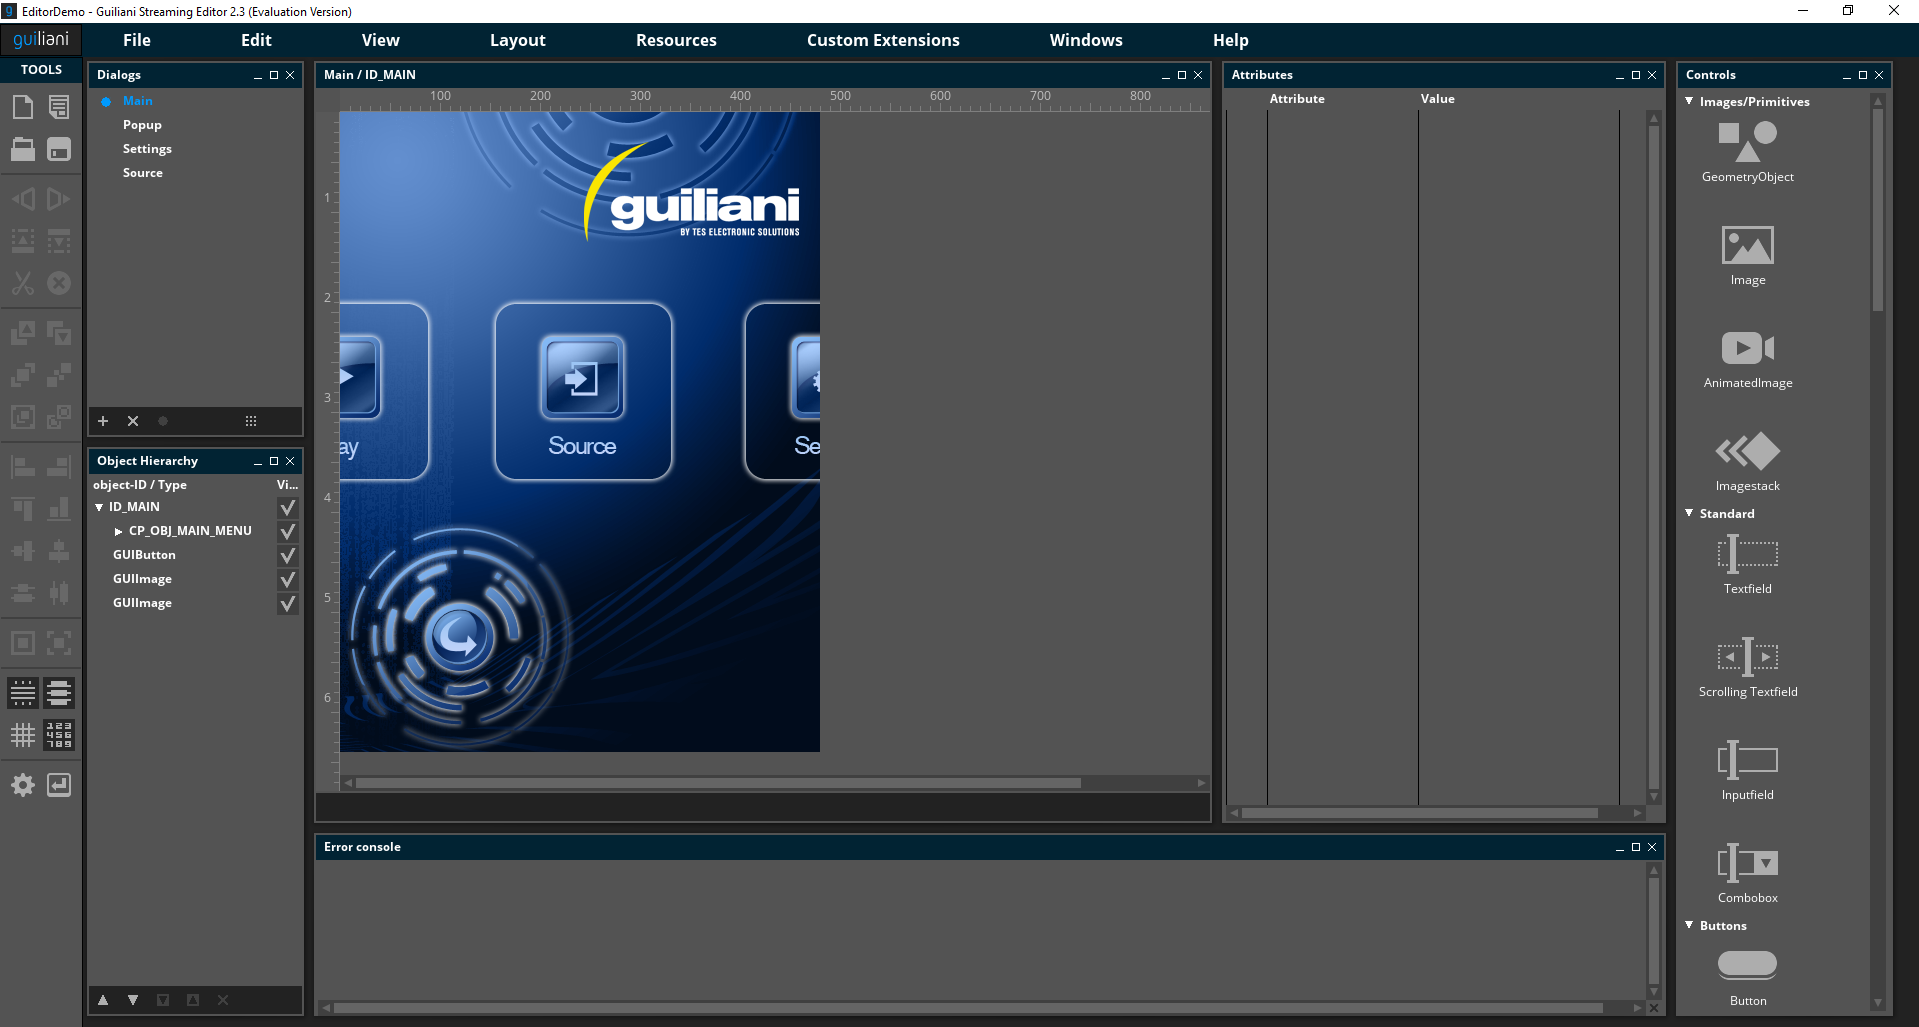1919x1027 pixels.
Task: Click the Source button on the canvas
Action: [x=583, y=391]
